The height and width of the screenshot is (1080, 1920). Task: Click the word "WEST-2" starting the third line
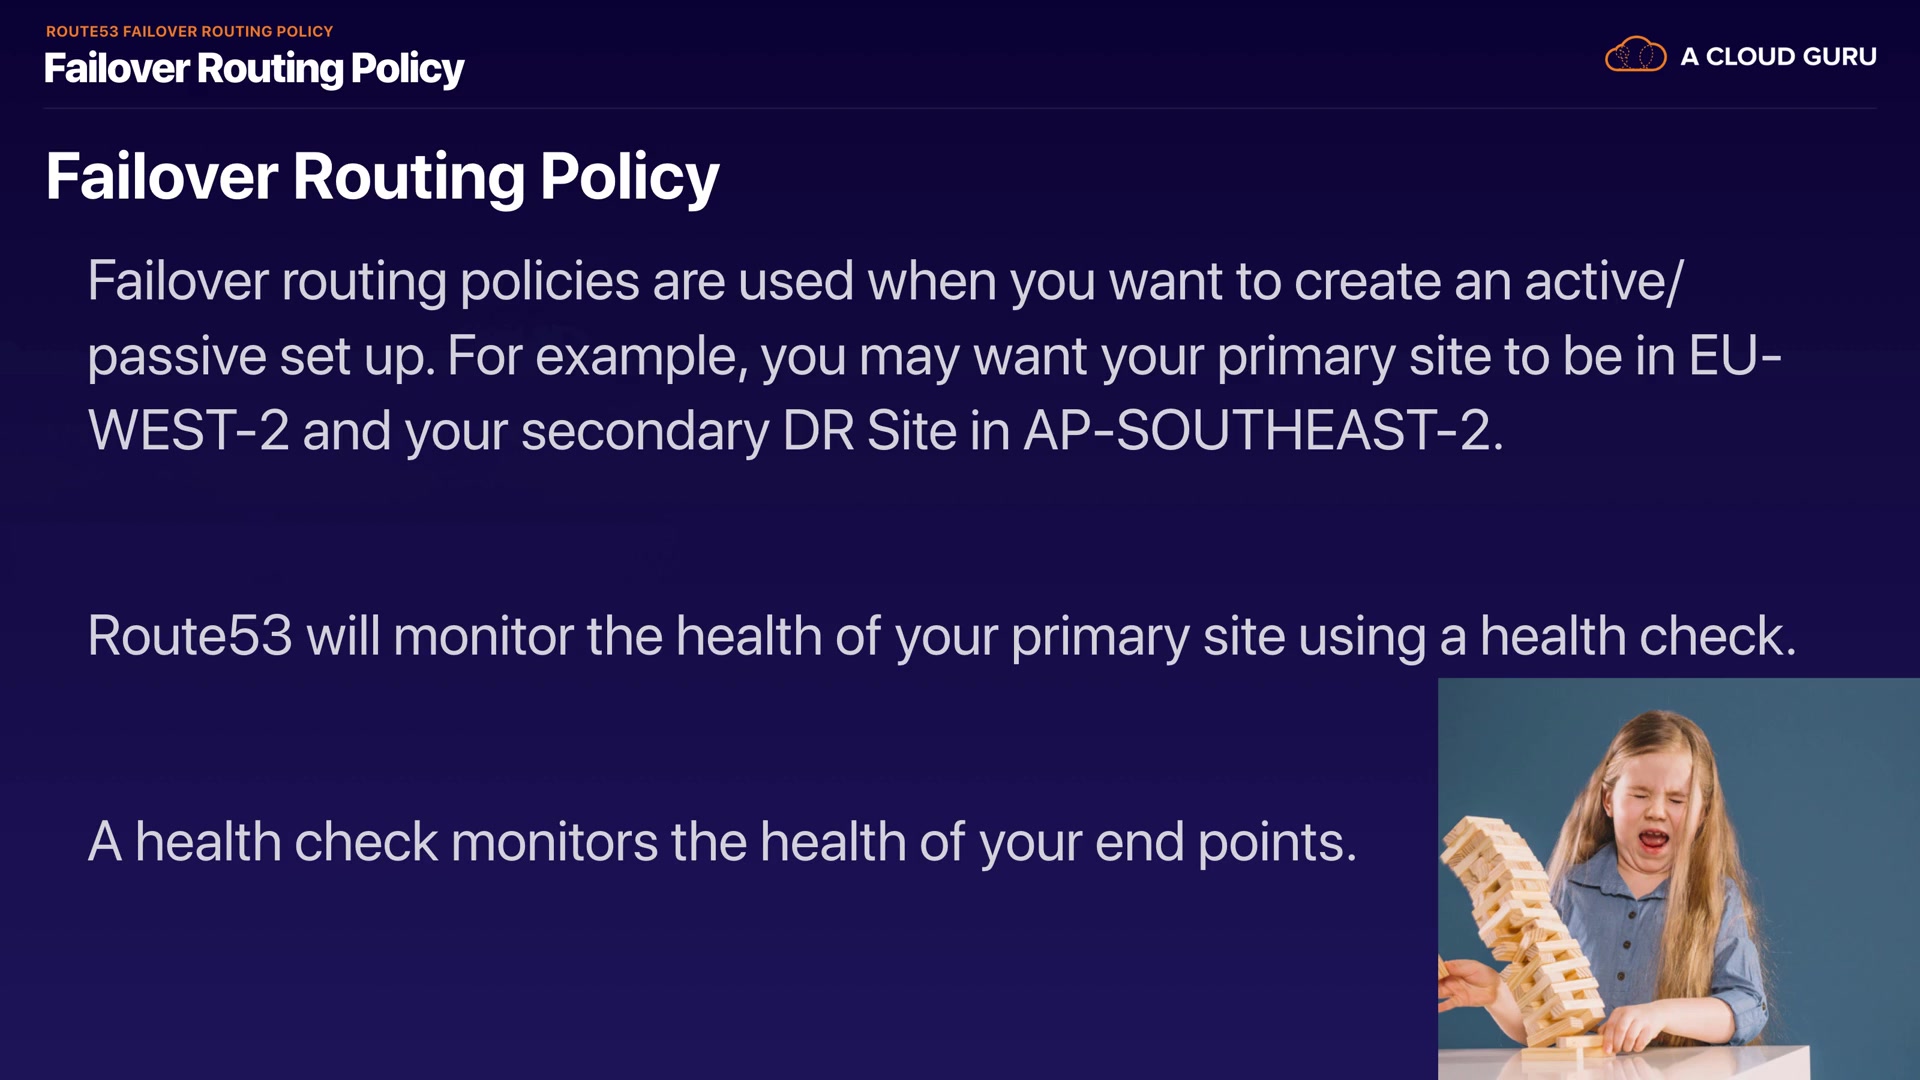tap(188, 431)
